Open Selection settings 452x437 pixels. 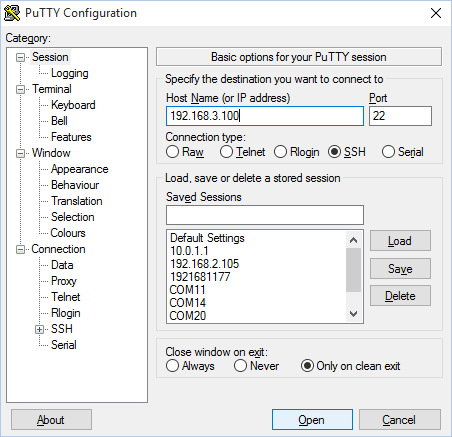tap(72, 217)
